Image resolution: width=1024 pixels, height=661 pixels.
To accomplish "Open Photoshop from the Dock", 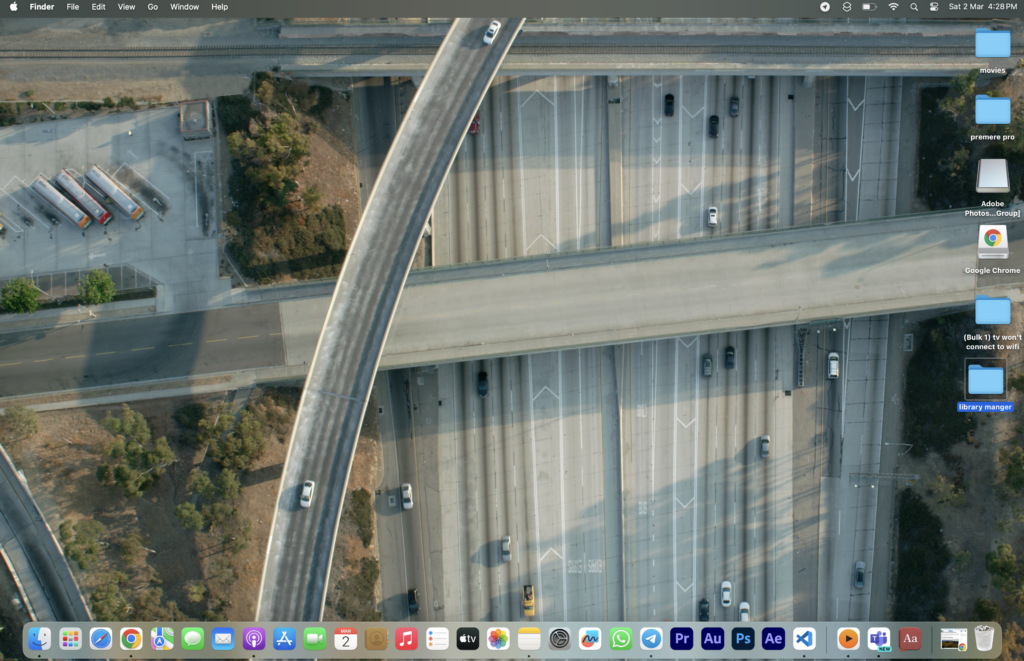I will point(742,638).
